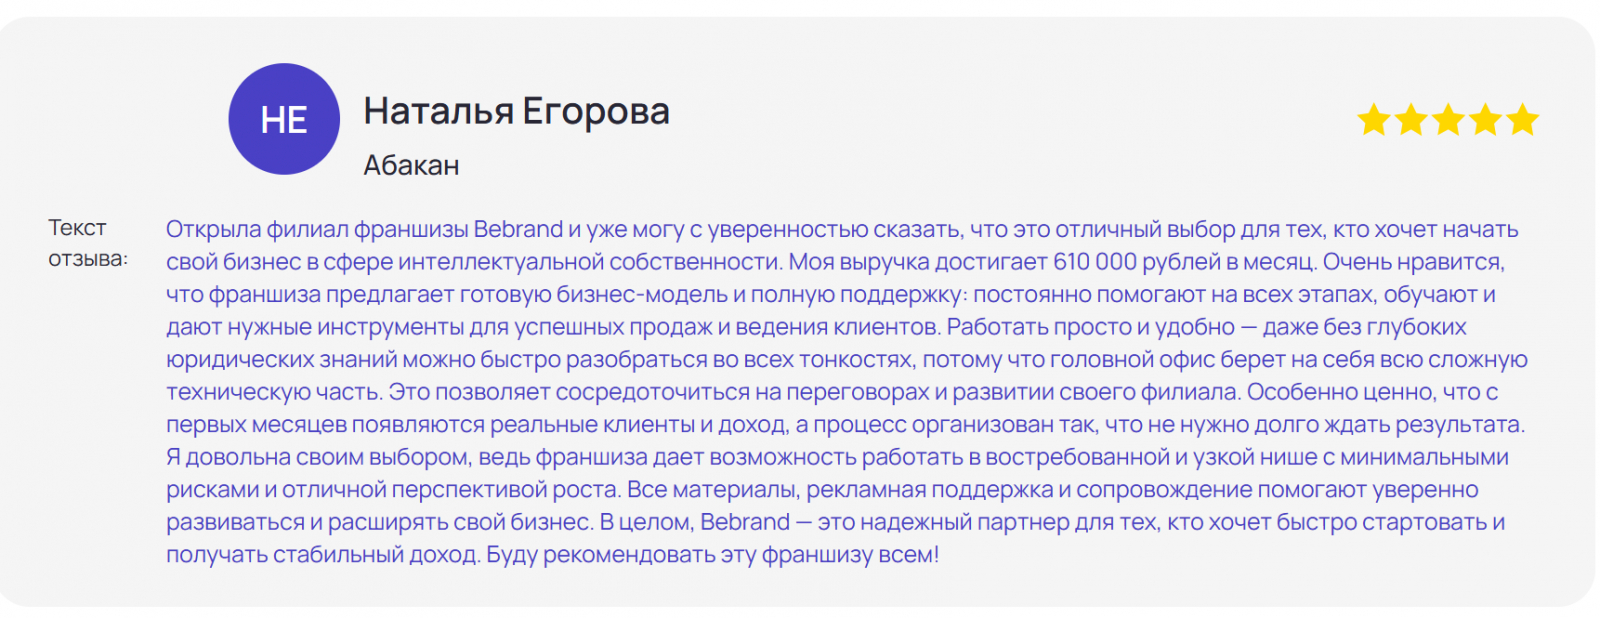
Task: Click the sentence start "Я довольна своим выбором"
Action: pos(318,457)
